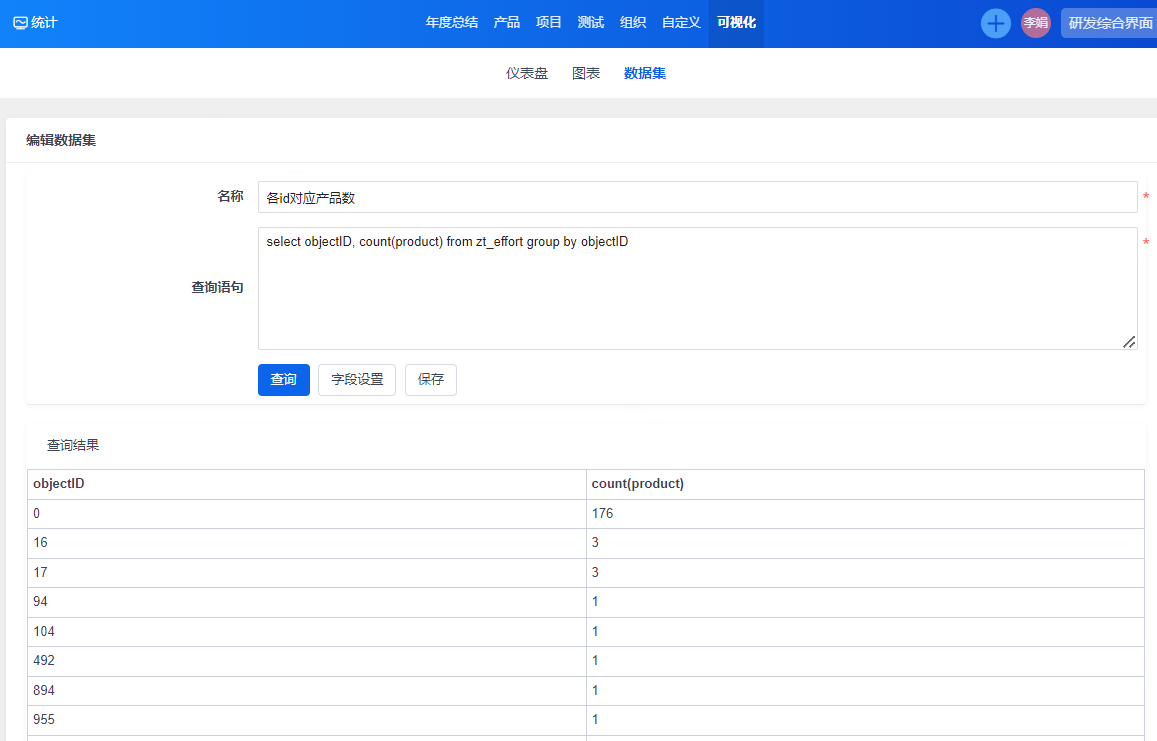This screenshot has width=1157, height=741.
Task: Go to the 年度总结 menu
Action: click(x=451, y=23)
